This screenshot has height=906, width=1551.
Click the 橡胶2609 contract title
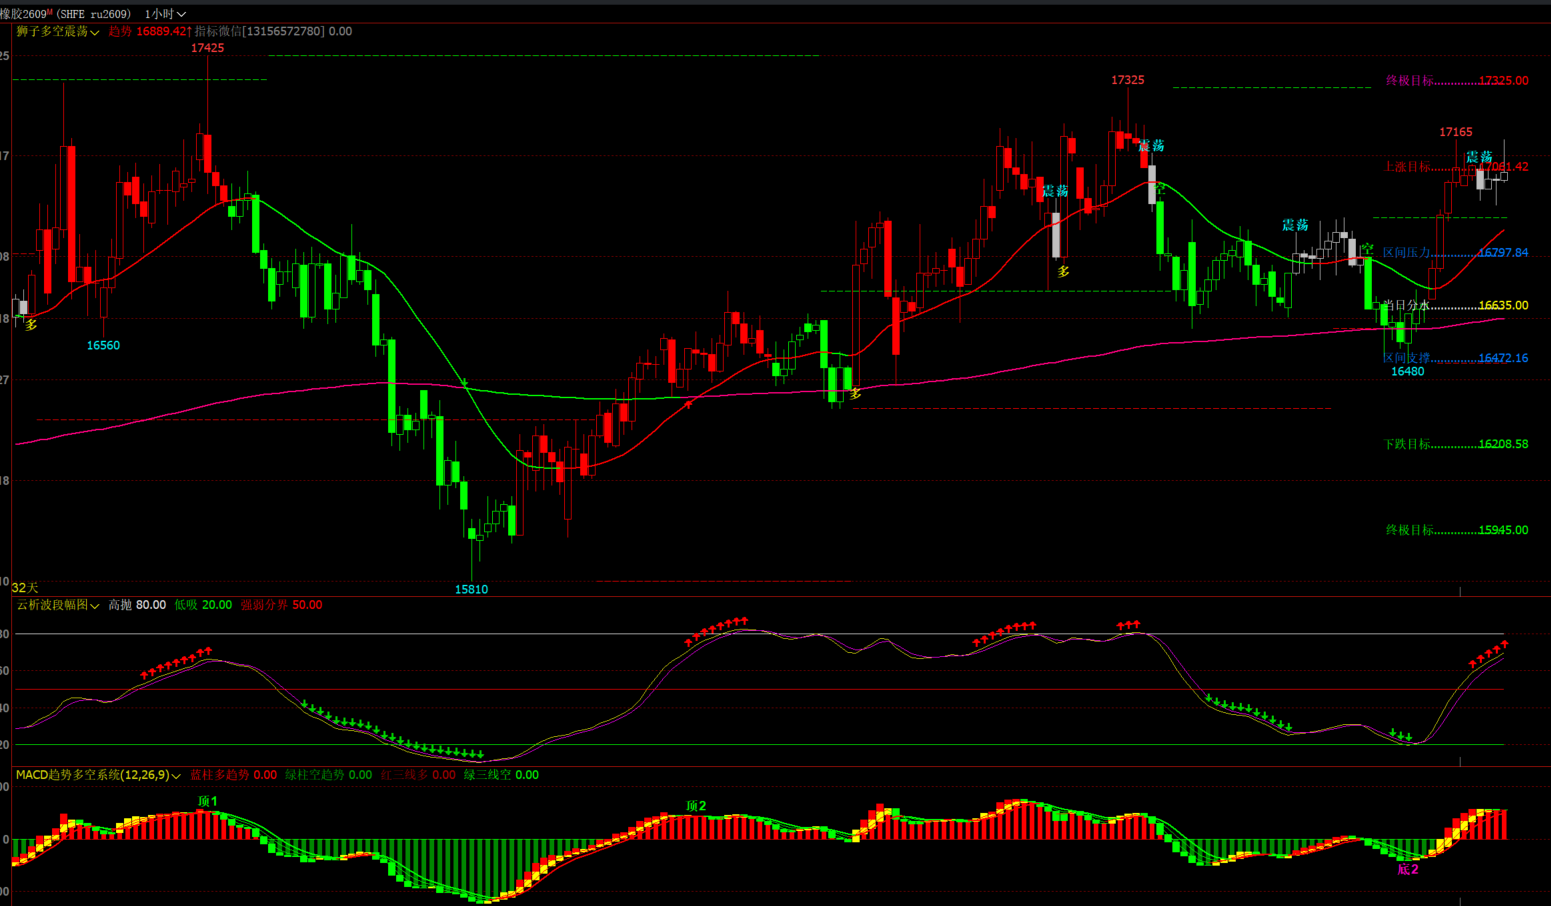tap(26, 14)
